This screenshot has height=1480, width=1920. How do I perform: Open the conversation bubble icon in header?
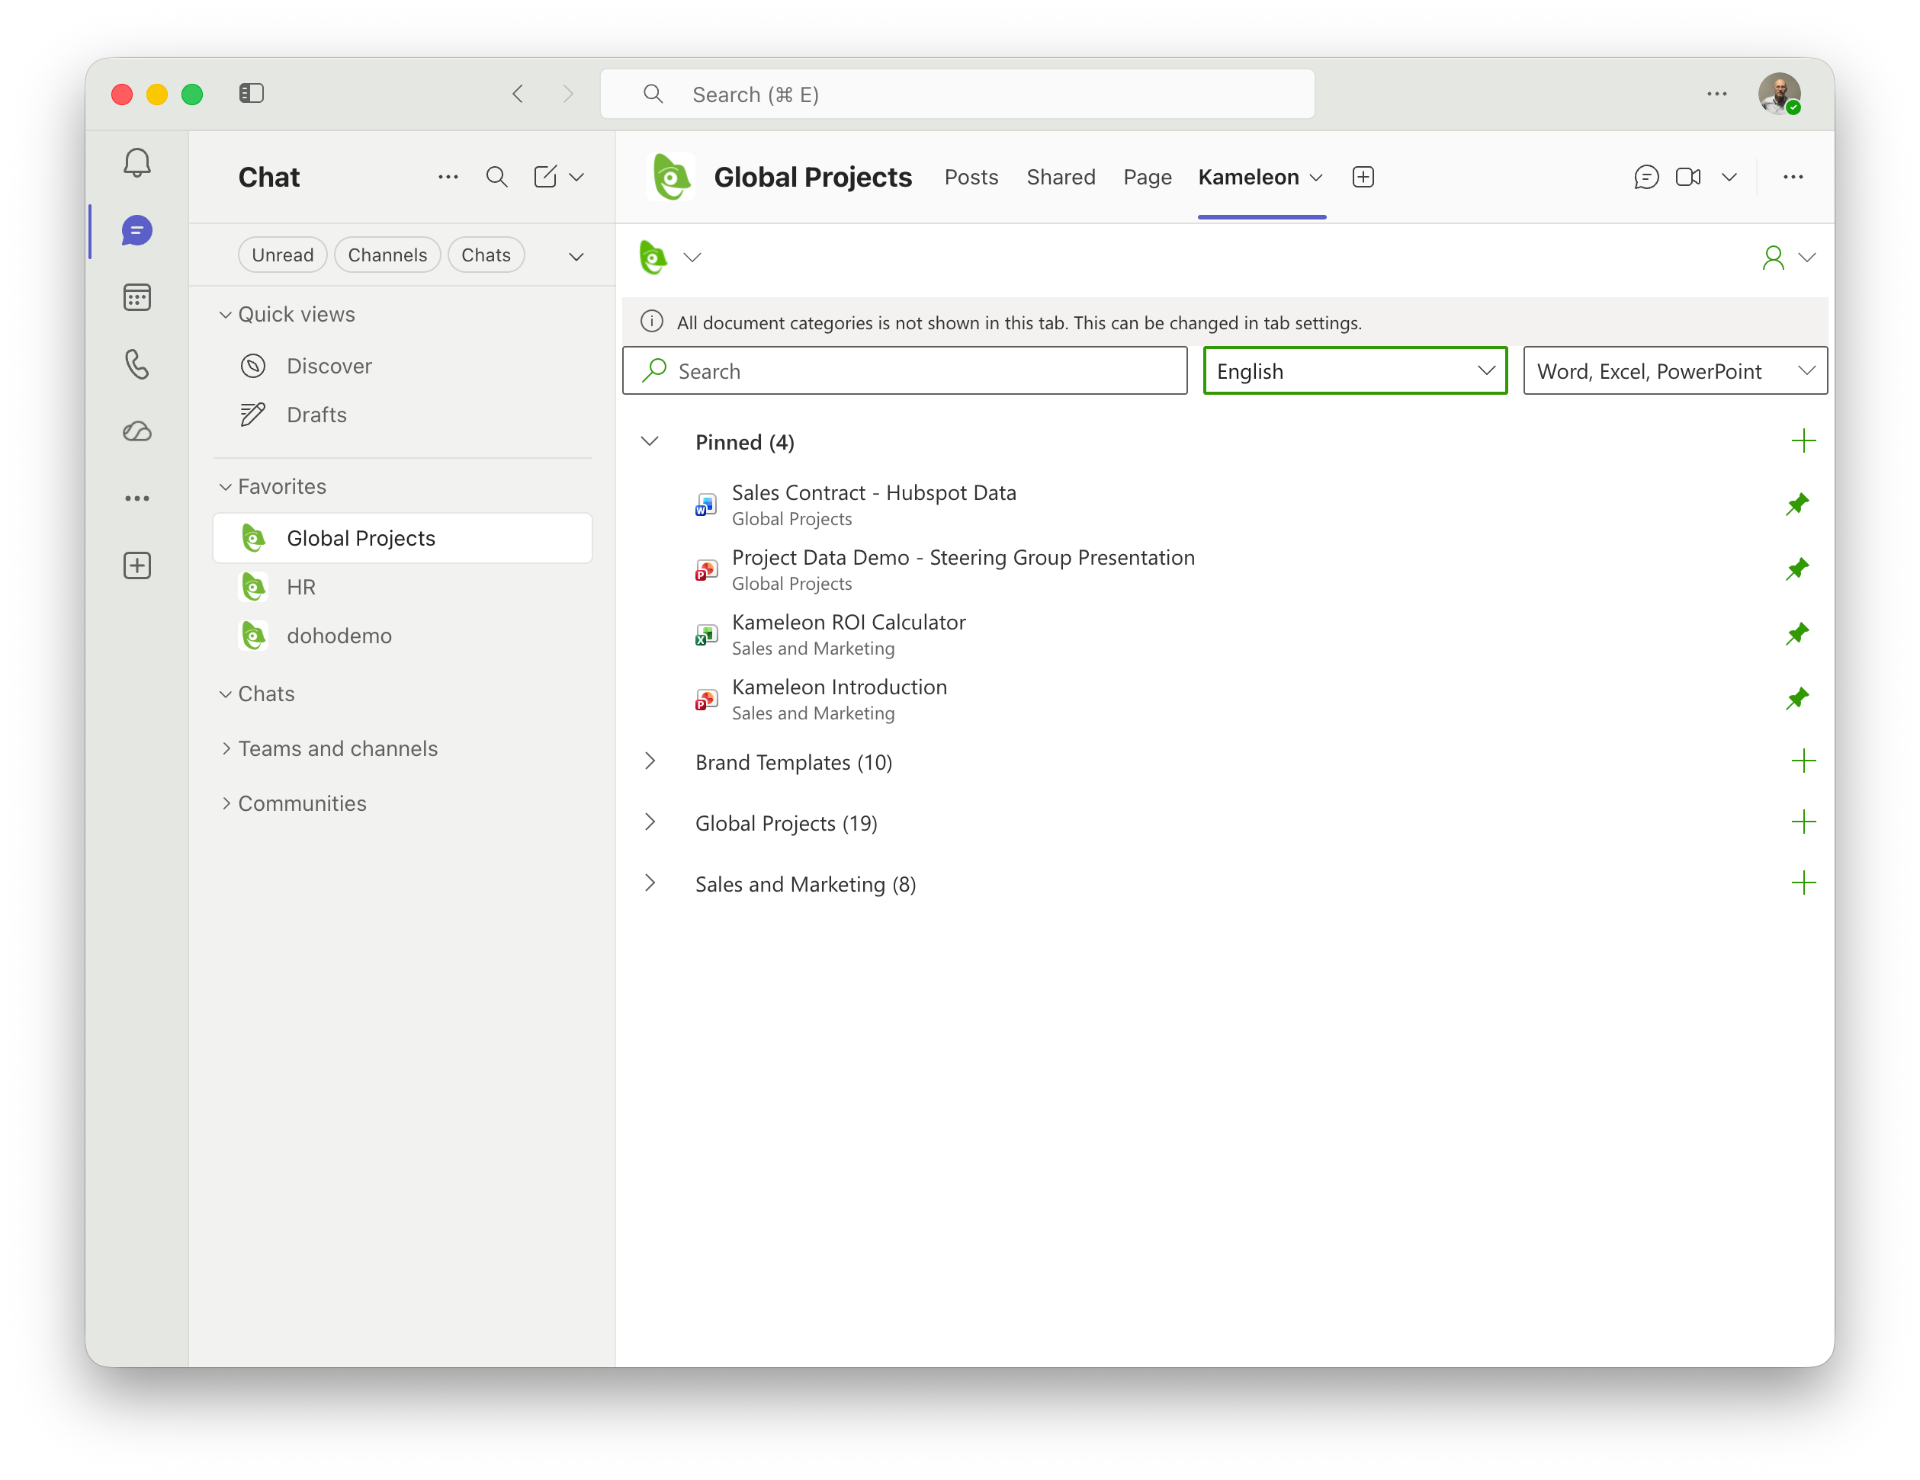tap(1646, 177)
